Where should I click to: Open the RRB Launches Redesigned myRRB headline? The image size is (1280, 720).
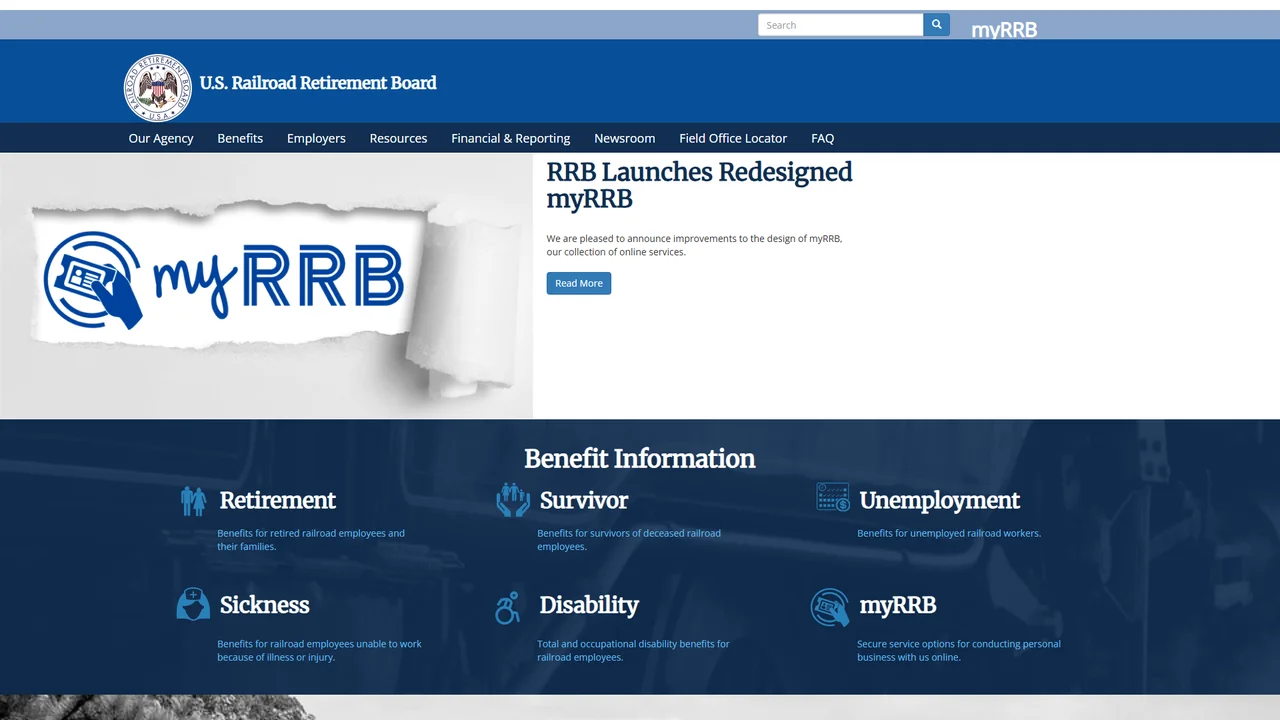[699, 185]
